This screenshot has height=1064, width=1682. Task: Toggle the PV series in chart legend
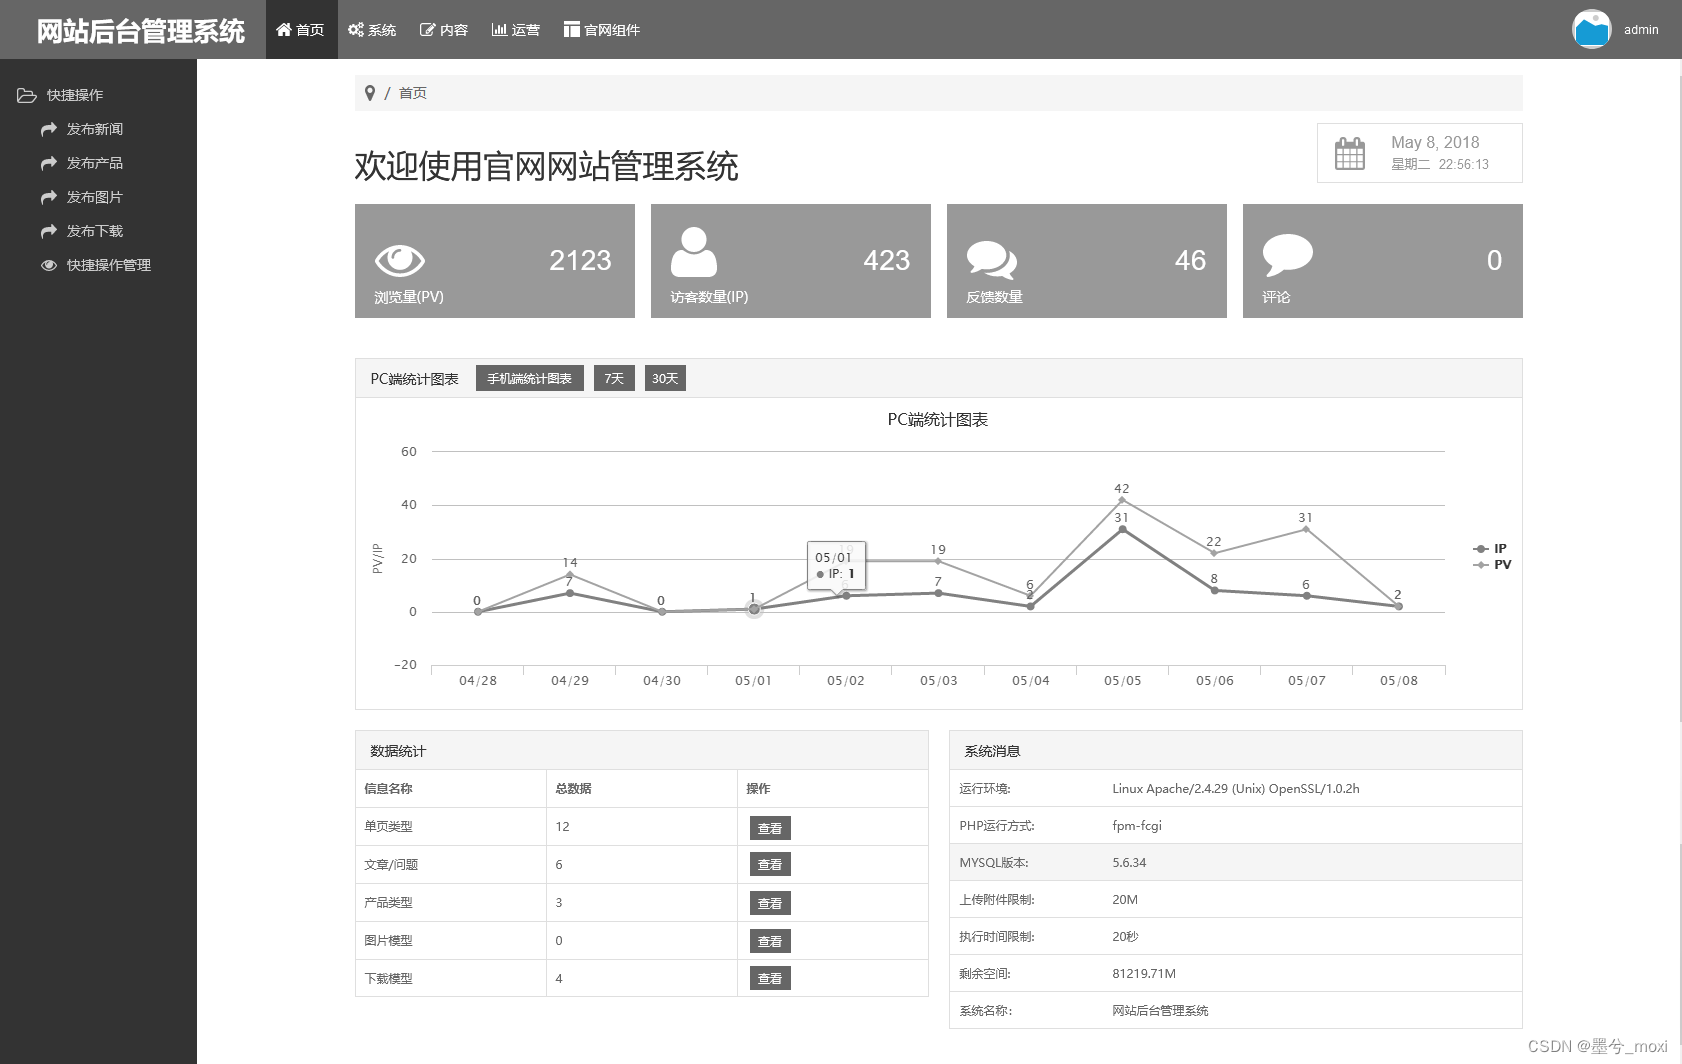tap(1492, 564)
